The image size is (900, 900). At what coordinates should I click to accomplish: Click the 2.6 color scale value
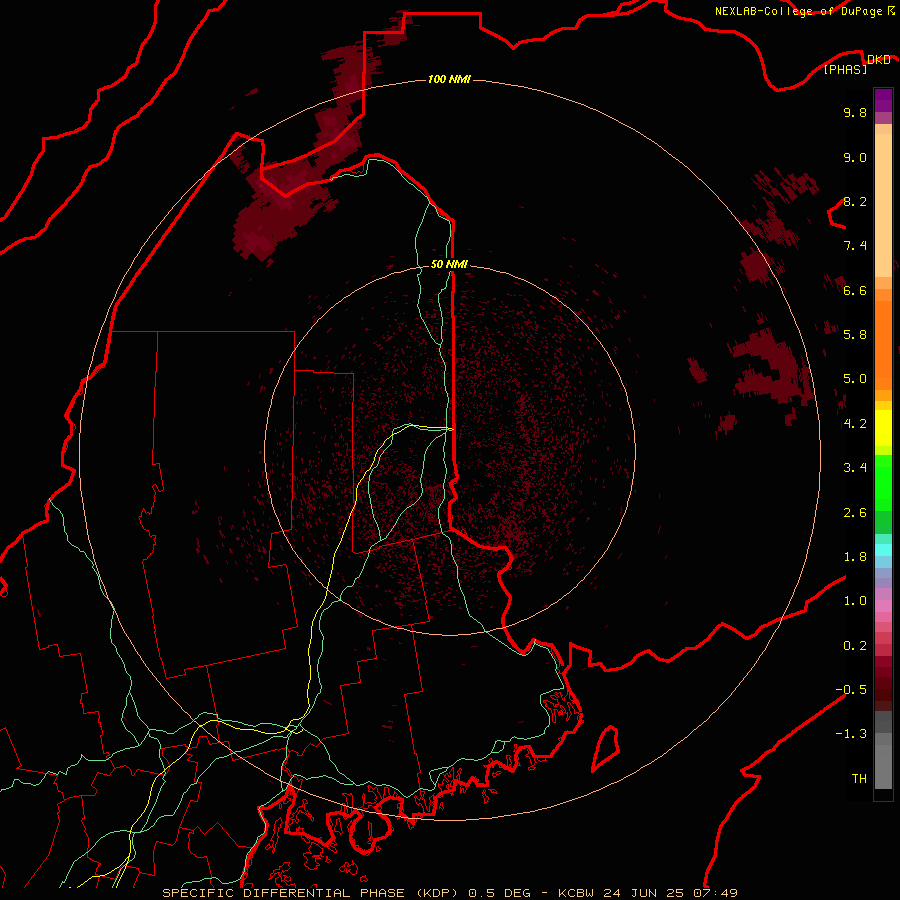point(855,513)
